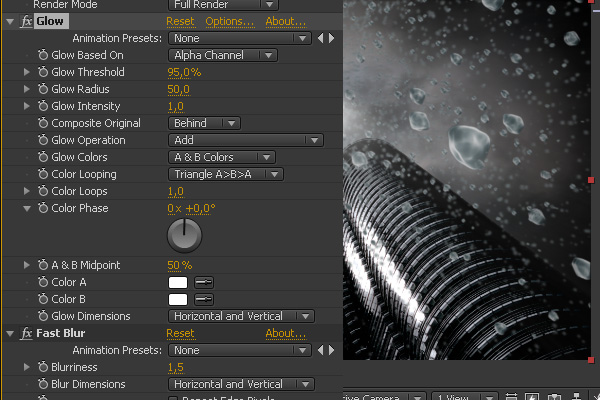Click the Color Looping stopwatch
This screenshot has height=400, width=600.
(43, 174)
